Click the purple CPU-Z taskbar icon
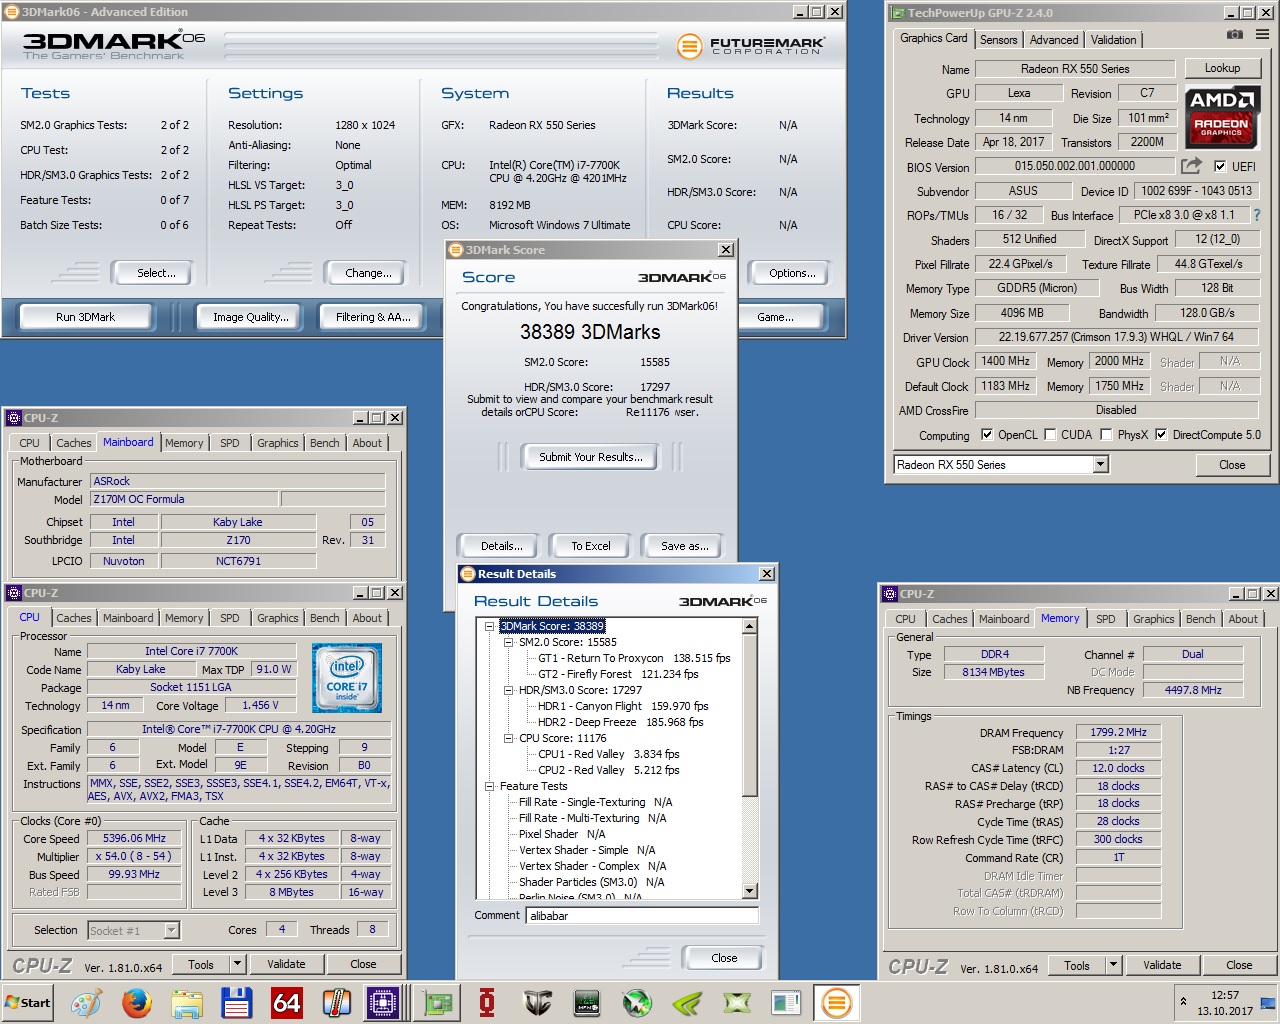 (382, 1002)
